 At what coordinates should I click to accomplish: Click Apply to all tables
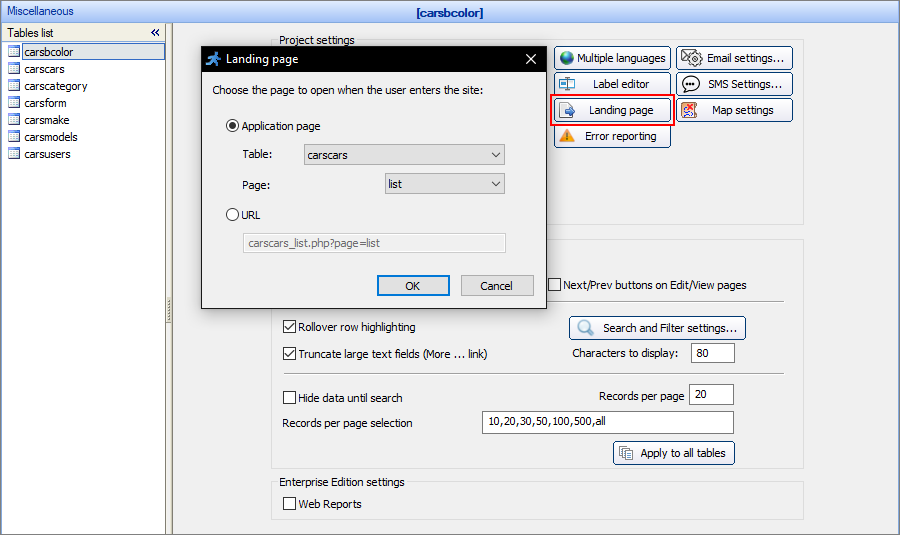pyautogui.click(x=674, y=453)
